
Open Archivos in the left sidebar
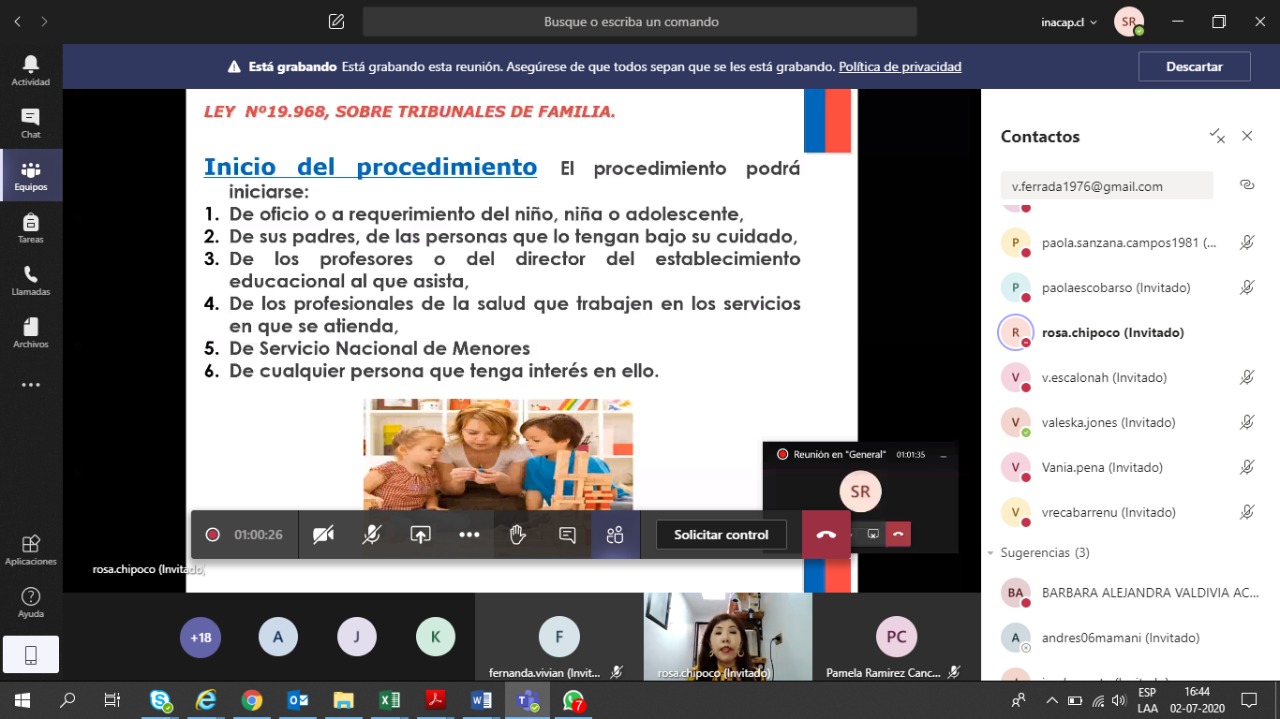click(31, 333)
